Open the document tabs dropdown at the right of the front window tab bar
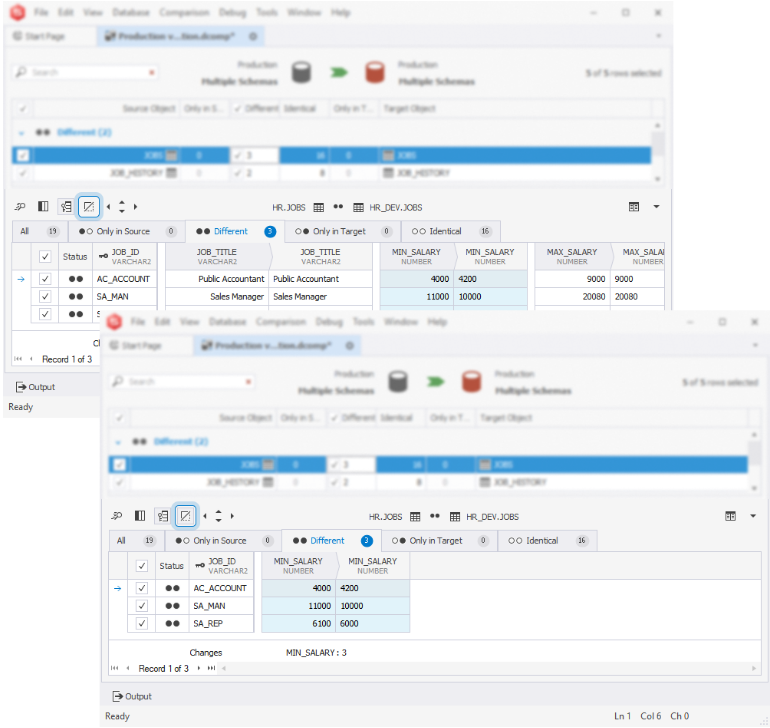 [x=755, y=345]
